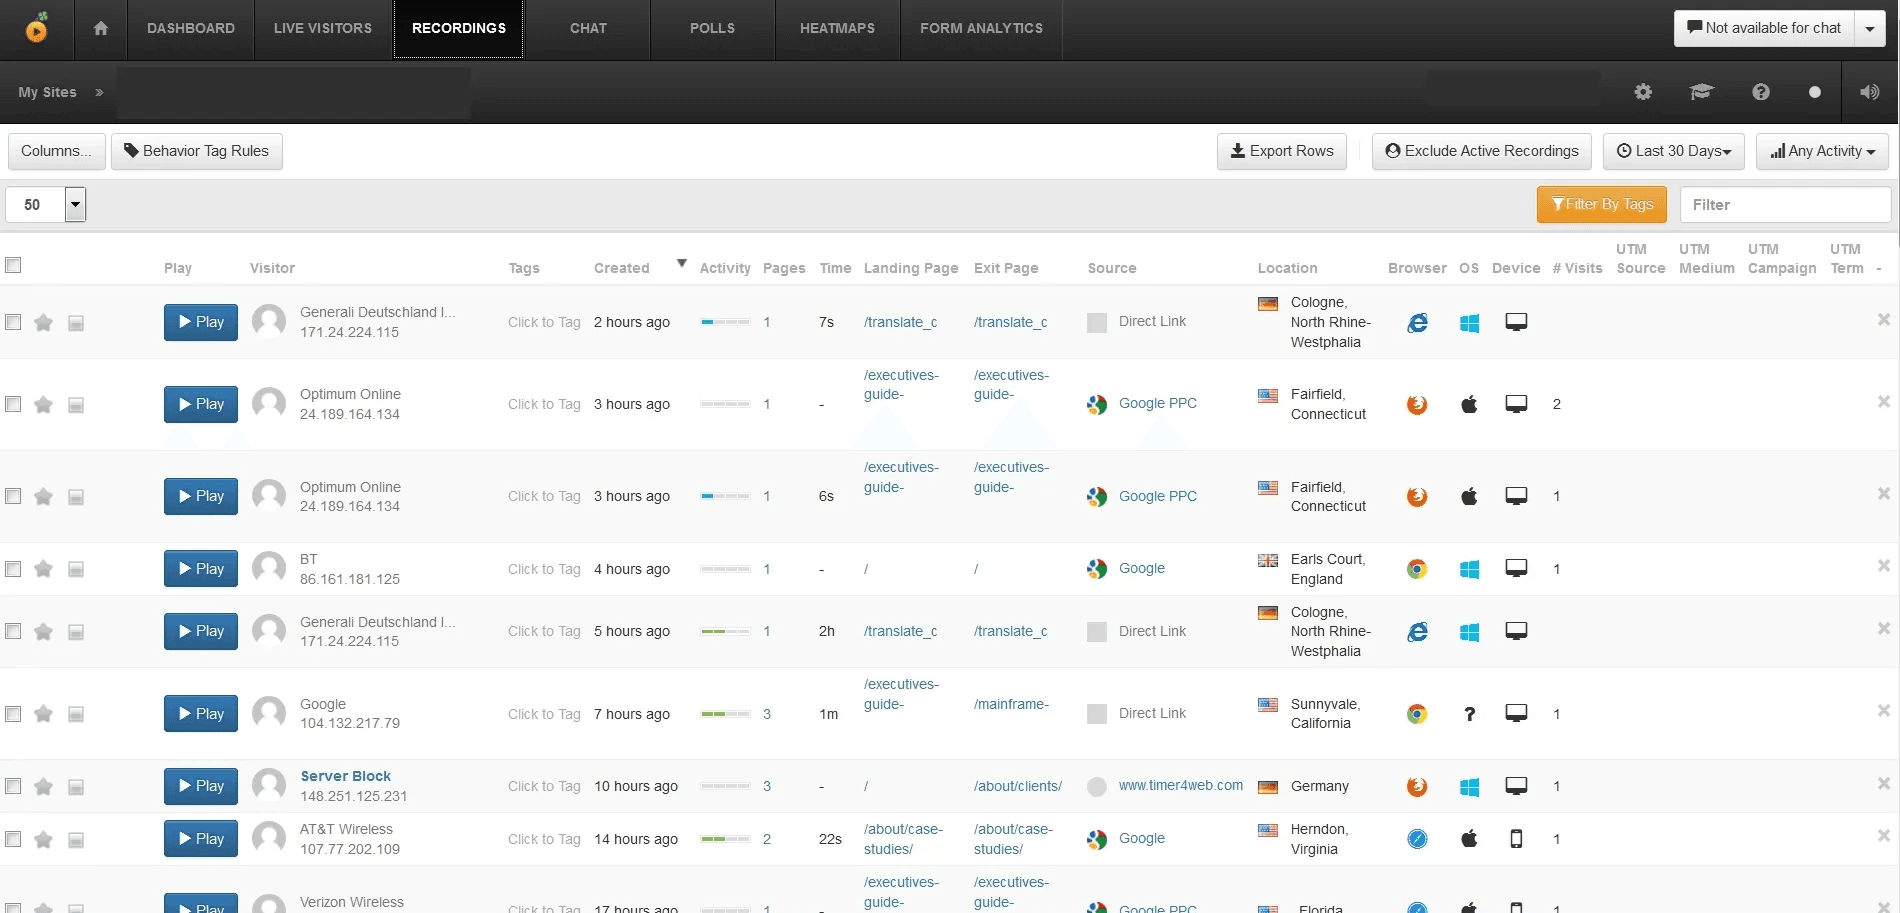
Task: Click the Filter By Tags button
Action: 1602,204
